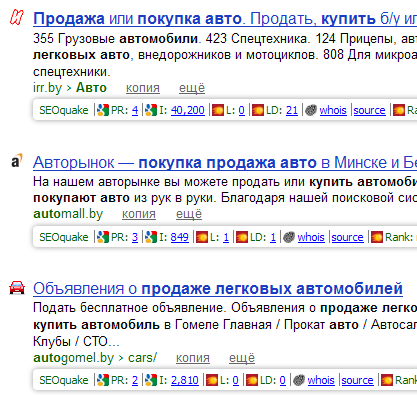Click SEOquake label in automall.by bar
This screenshot has height=395, width=417.
click(64, 237)
